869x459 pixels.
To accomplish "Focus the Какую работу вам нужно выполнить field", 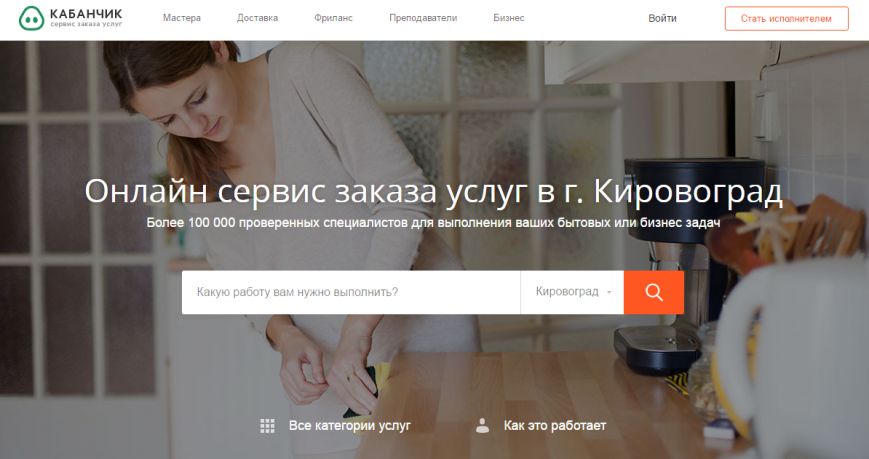I will 351,292.
